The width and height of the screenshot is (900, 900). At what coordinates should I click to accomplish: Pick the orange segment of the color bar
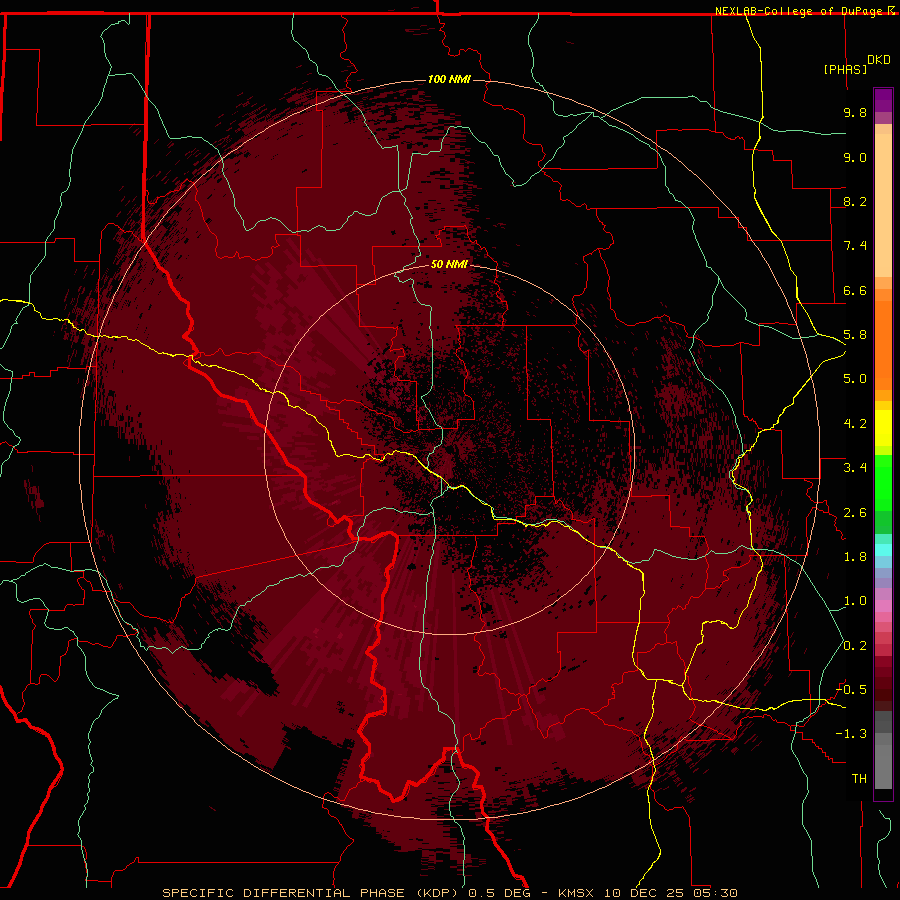point(883,344)
